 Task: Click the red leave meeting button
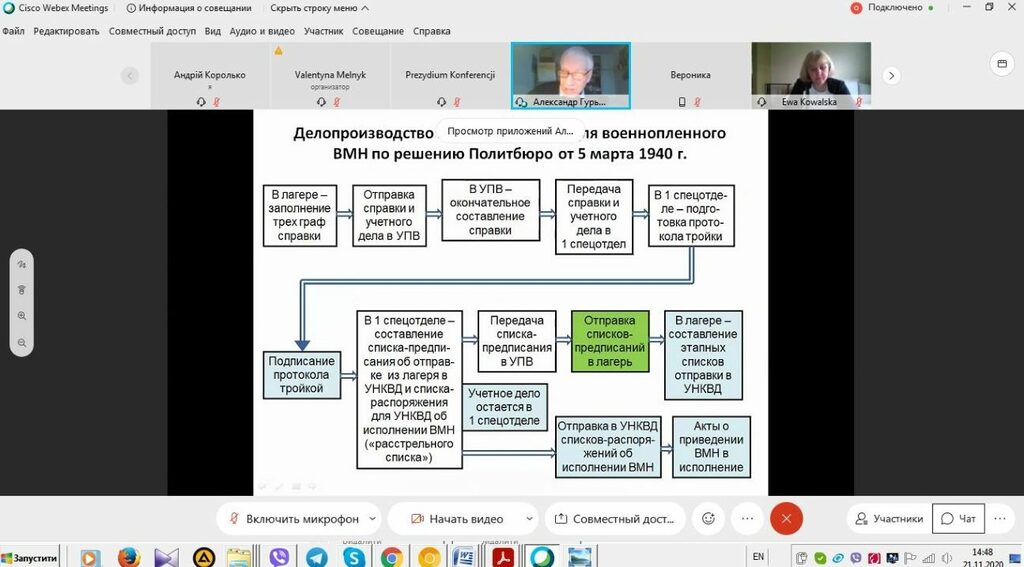coord(786,518)
